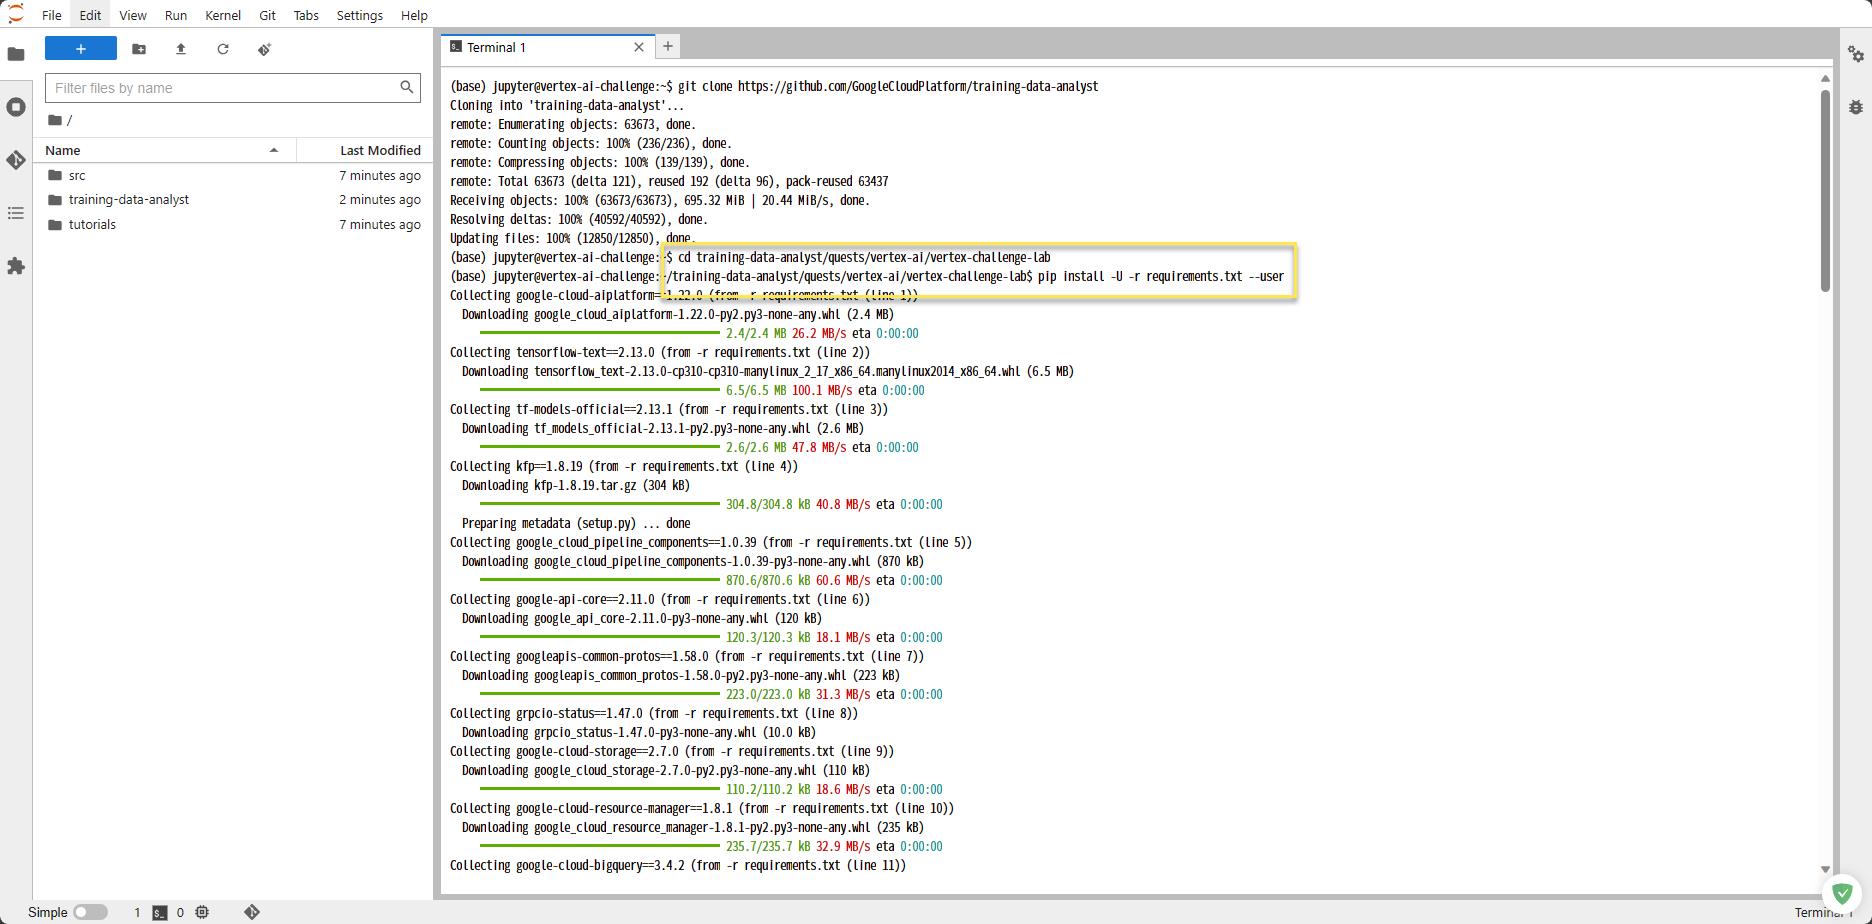
Task: Sort files by Name column arrow
Action: tap(273, 151)
